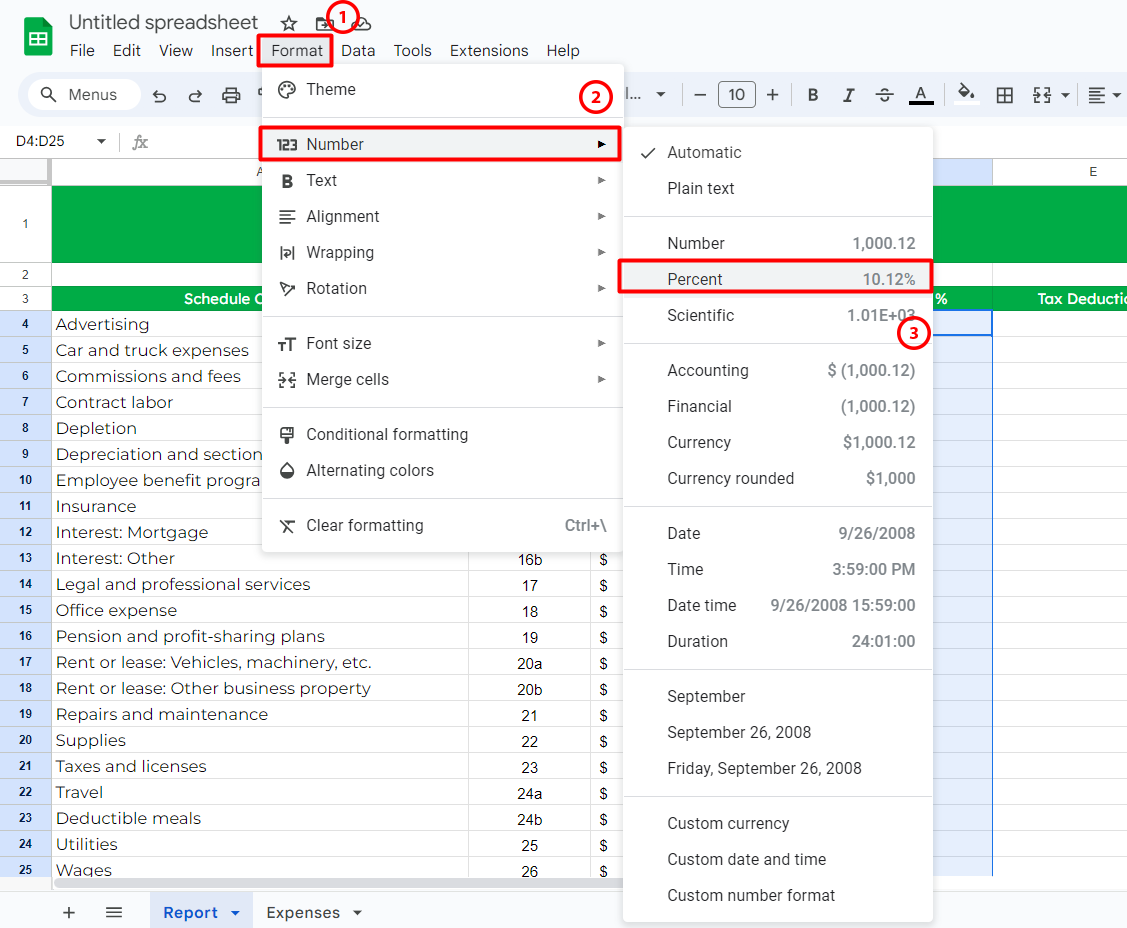Apply Number 1,000.12 format
The width and height of the screenshot is (1127, 928).
click(x=778, y=244)
